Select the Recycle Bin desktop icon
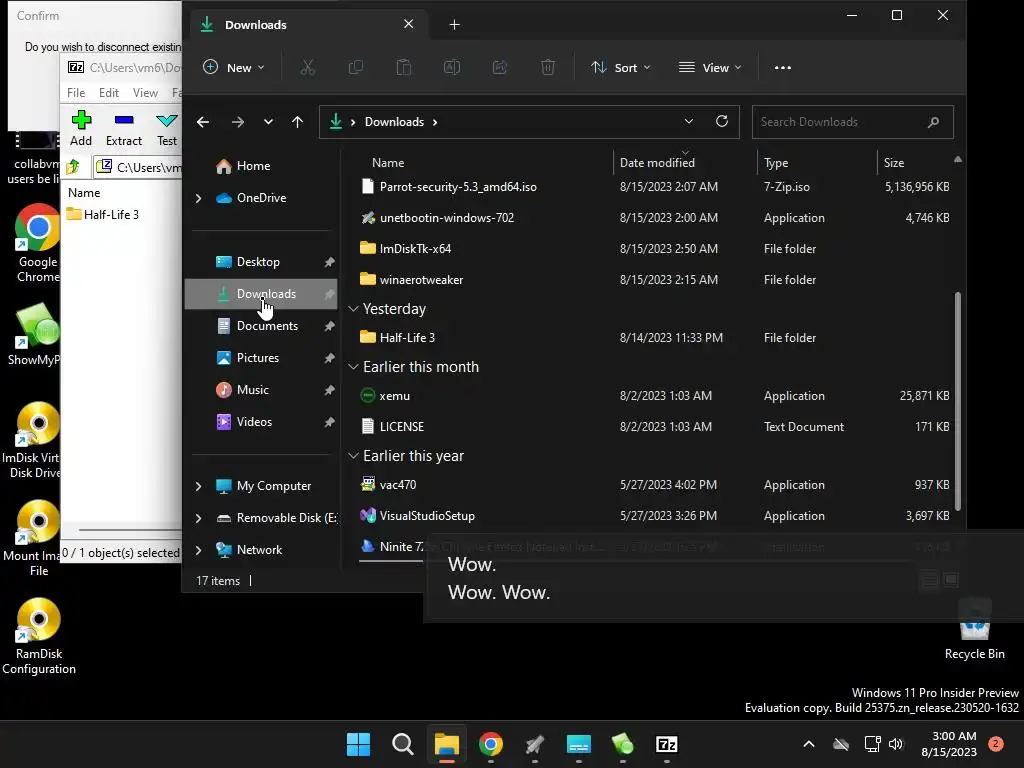The width and height of the screenshot is (1024, 768). click(x=974, y=629)
